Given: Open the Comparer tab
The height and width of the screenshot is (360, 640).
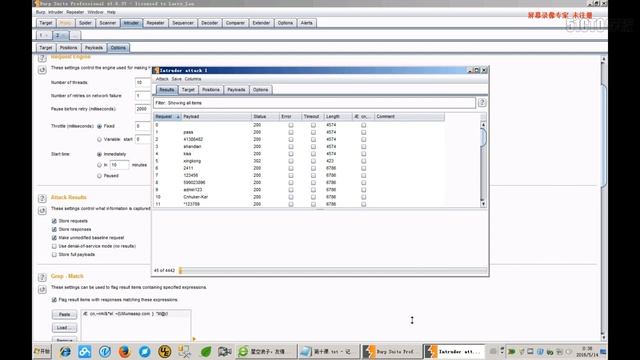Looking at the screenshot, I should tap(235, 23).
